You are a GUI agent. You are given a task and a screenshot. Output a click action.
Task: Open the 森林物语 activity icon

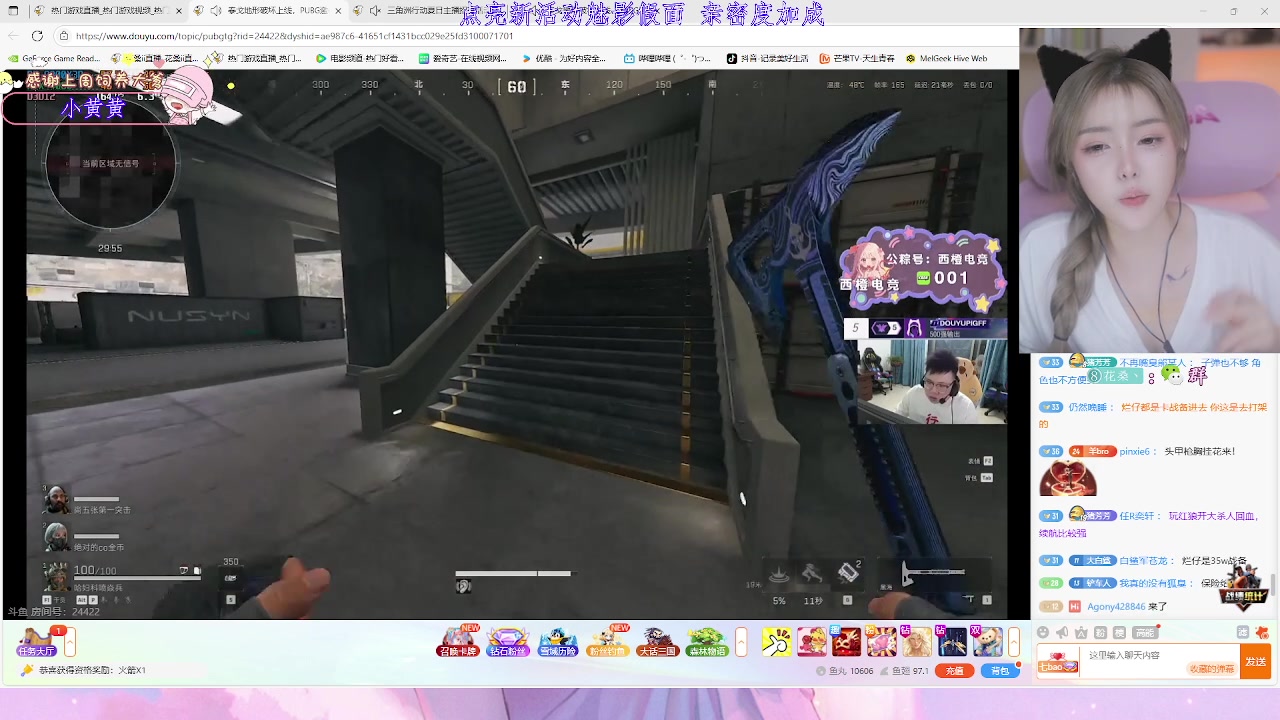coord(707,641)
